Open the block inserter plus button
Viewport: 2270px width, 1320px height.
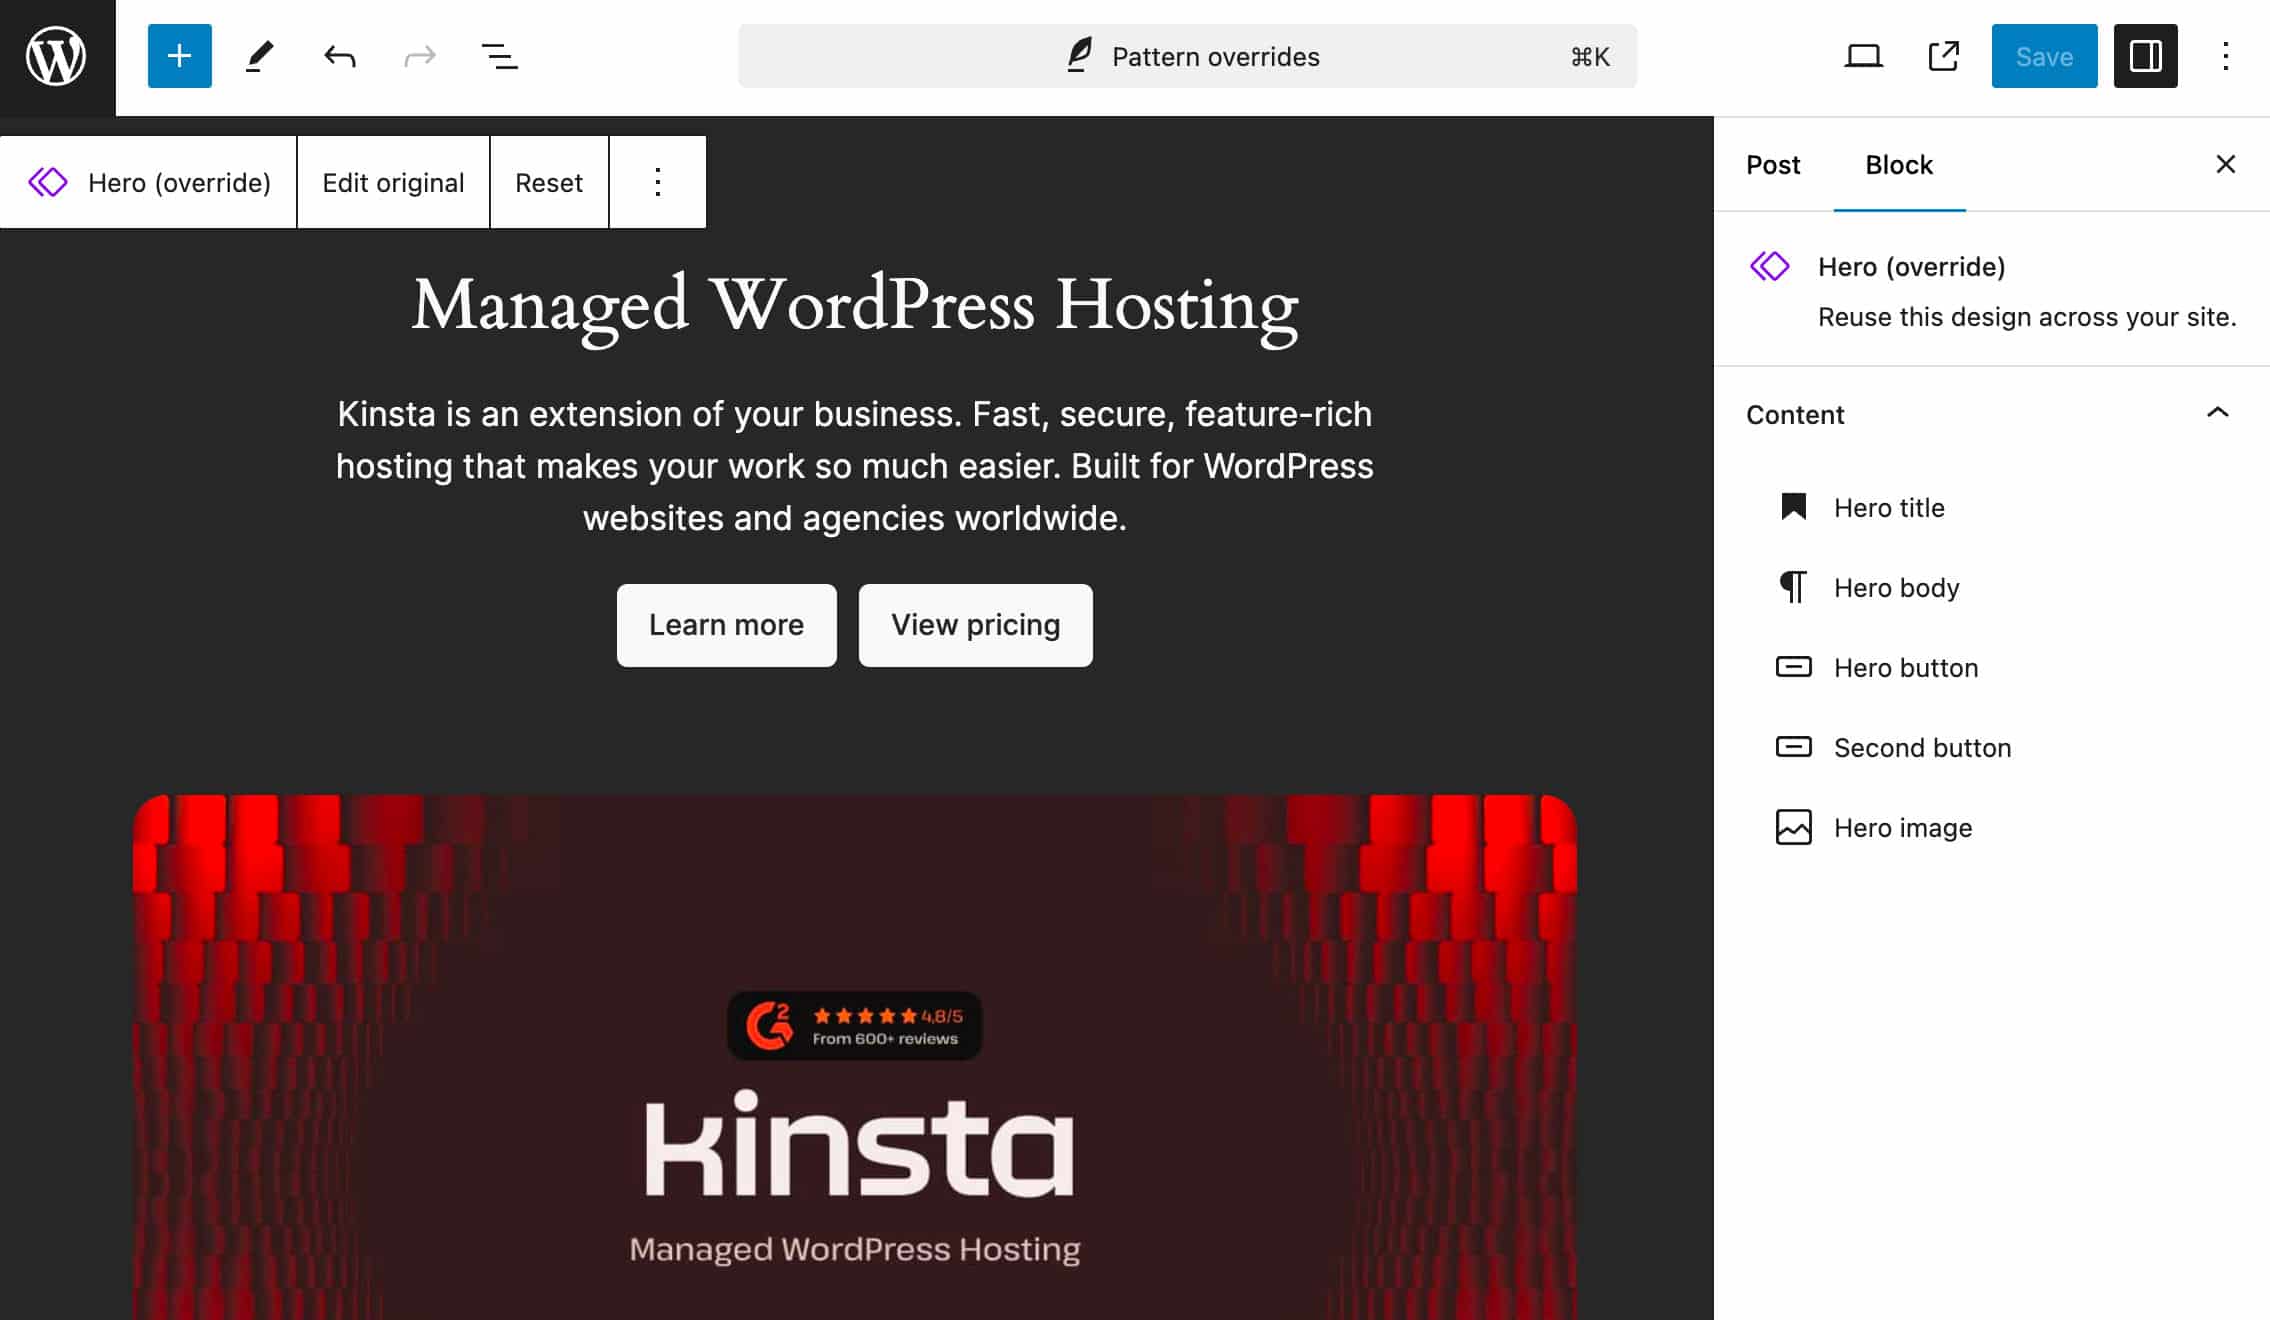click(x=179, y=56)
